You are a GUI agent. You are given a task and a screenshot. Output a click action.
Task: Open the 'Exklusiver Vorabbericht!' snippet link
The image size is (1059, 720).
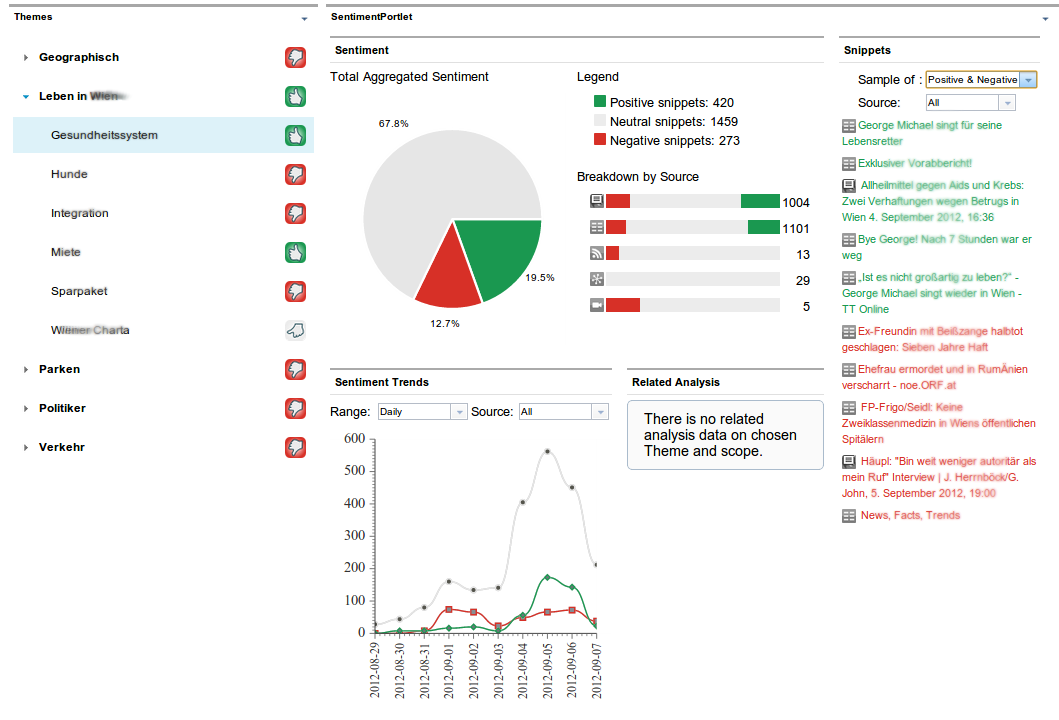point(914,163)
